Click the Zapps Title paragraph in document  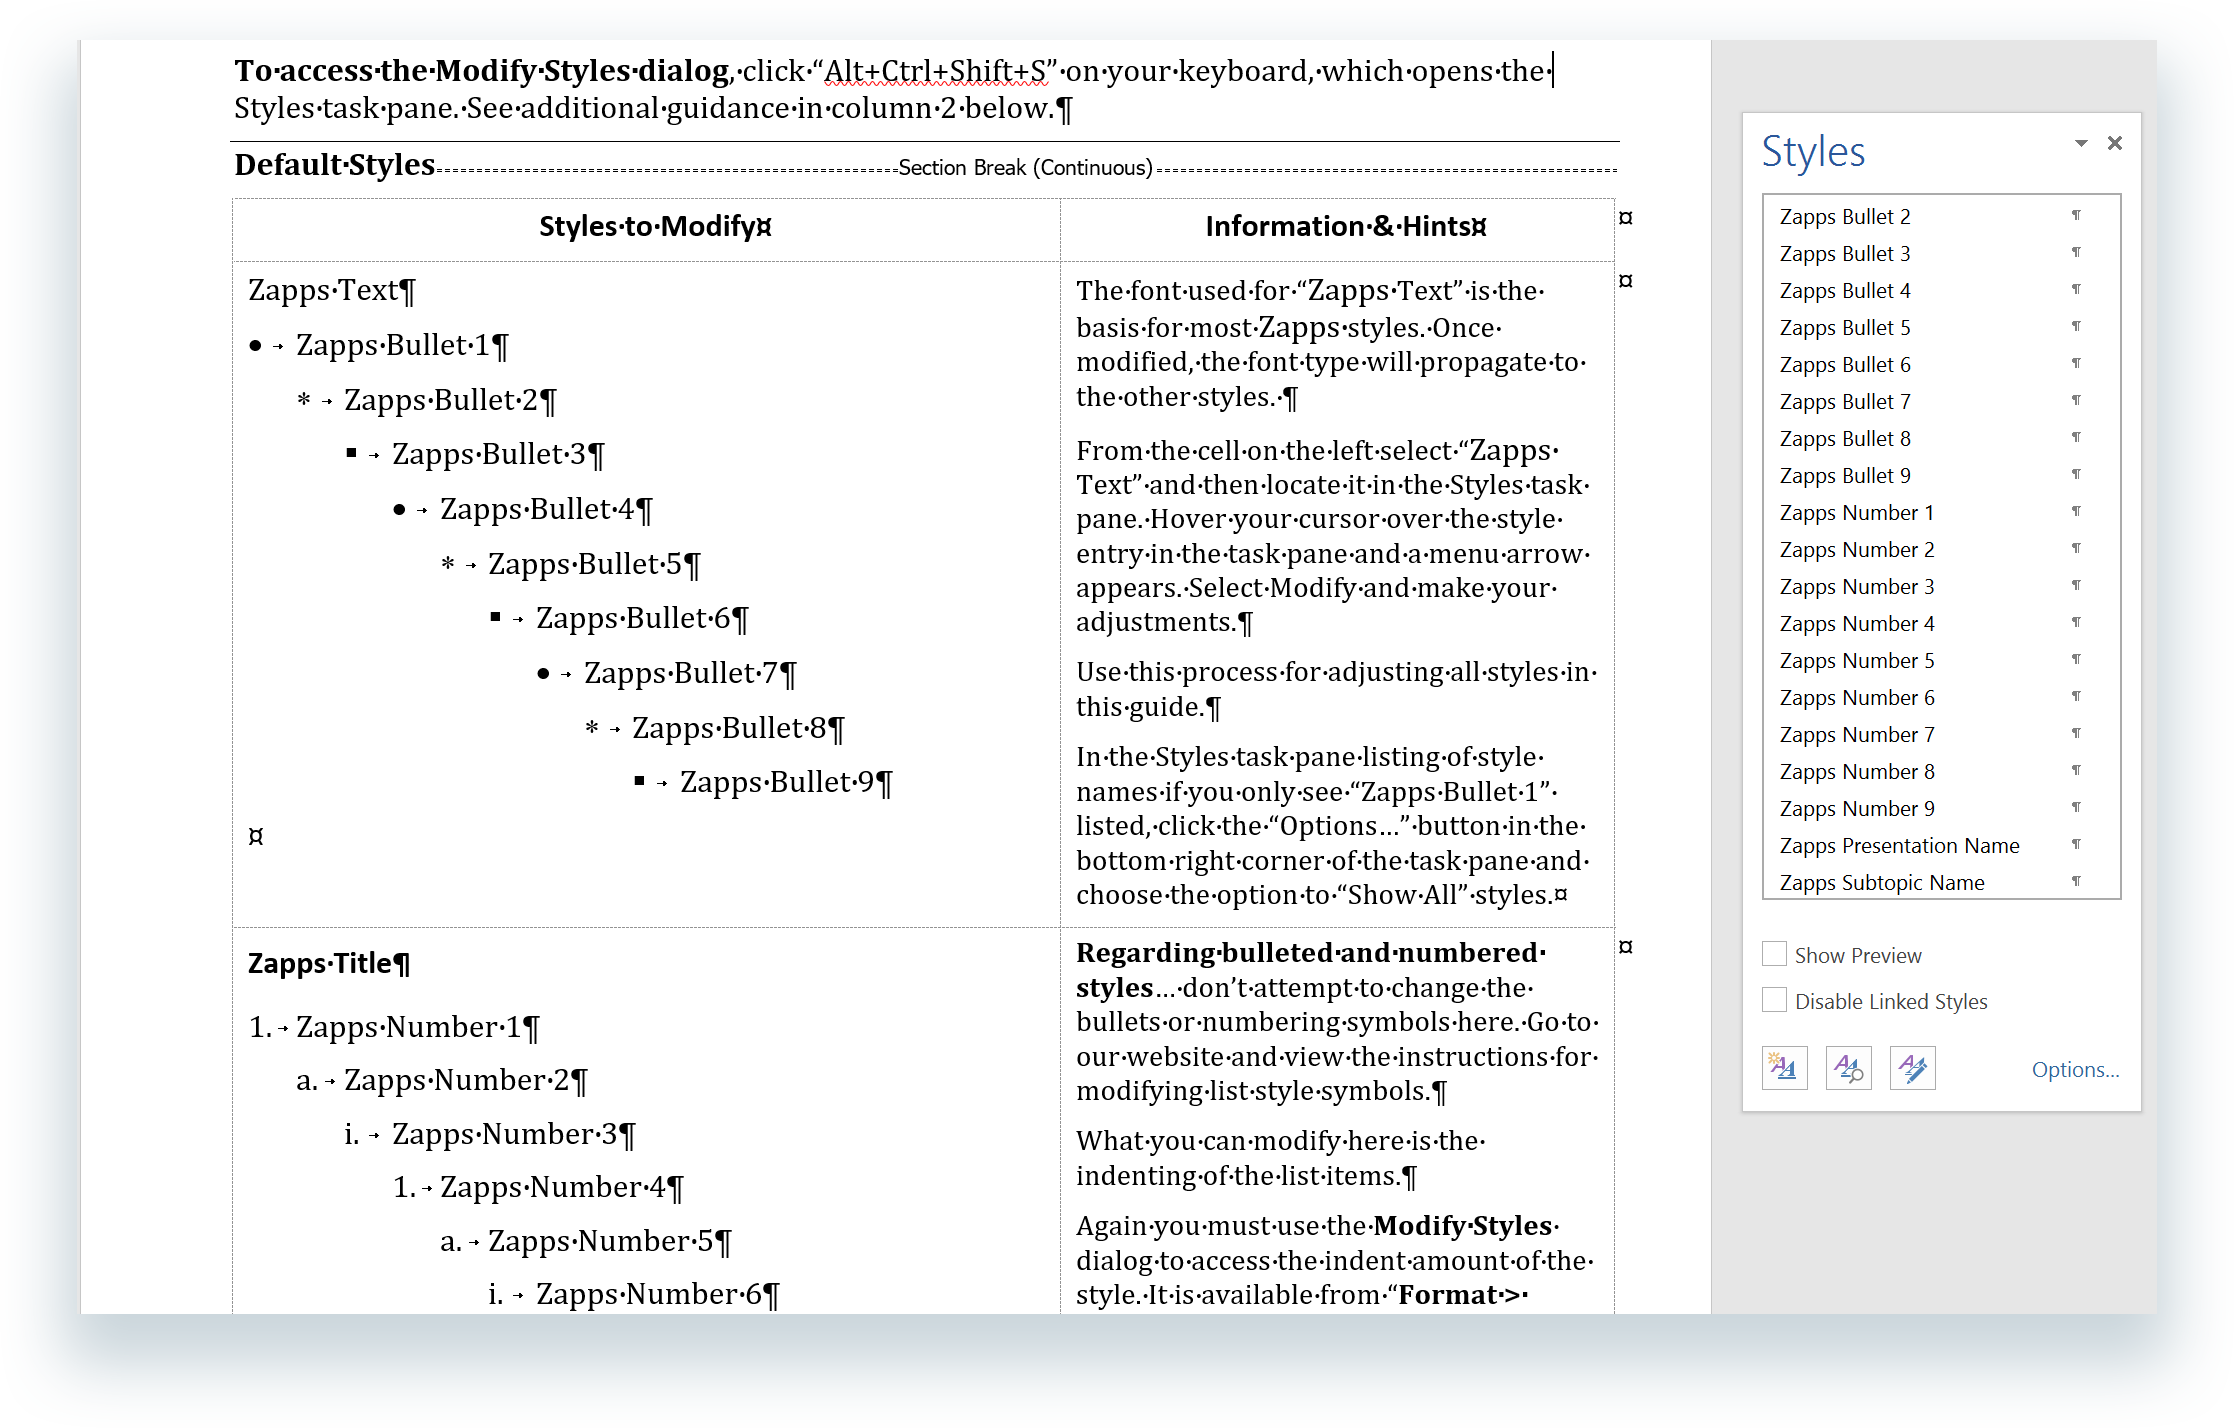329,963
